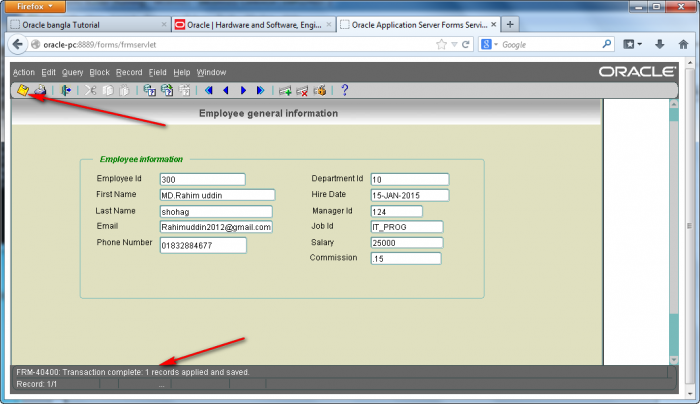
Task: Open the Firefox application menu button
Action: pos(33,6)
